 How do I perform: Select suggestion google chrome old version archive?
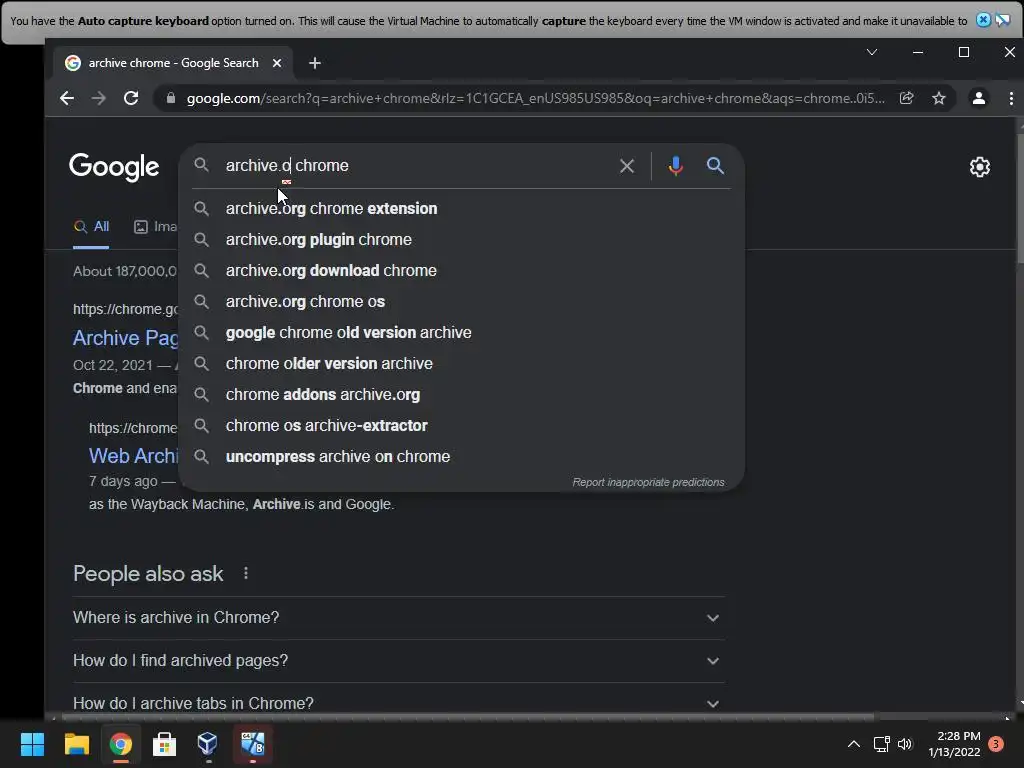pyautogui.click(x=461, y=332)
